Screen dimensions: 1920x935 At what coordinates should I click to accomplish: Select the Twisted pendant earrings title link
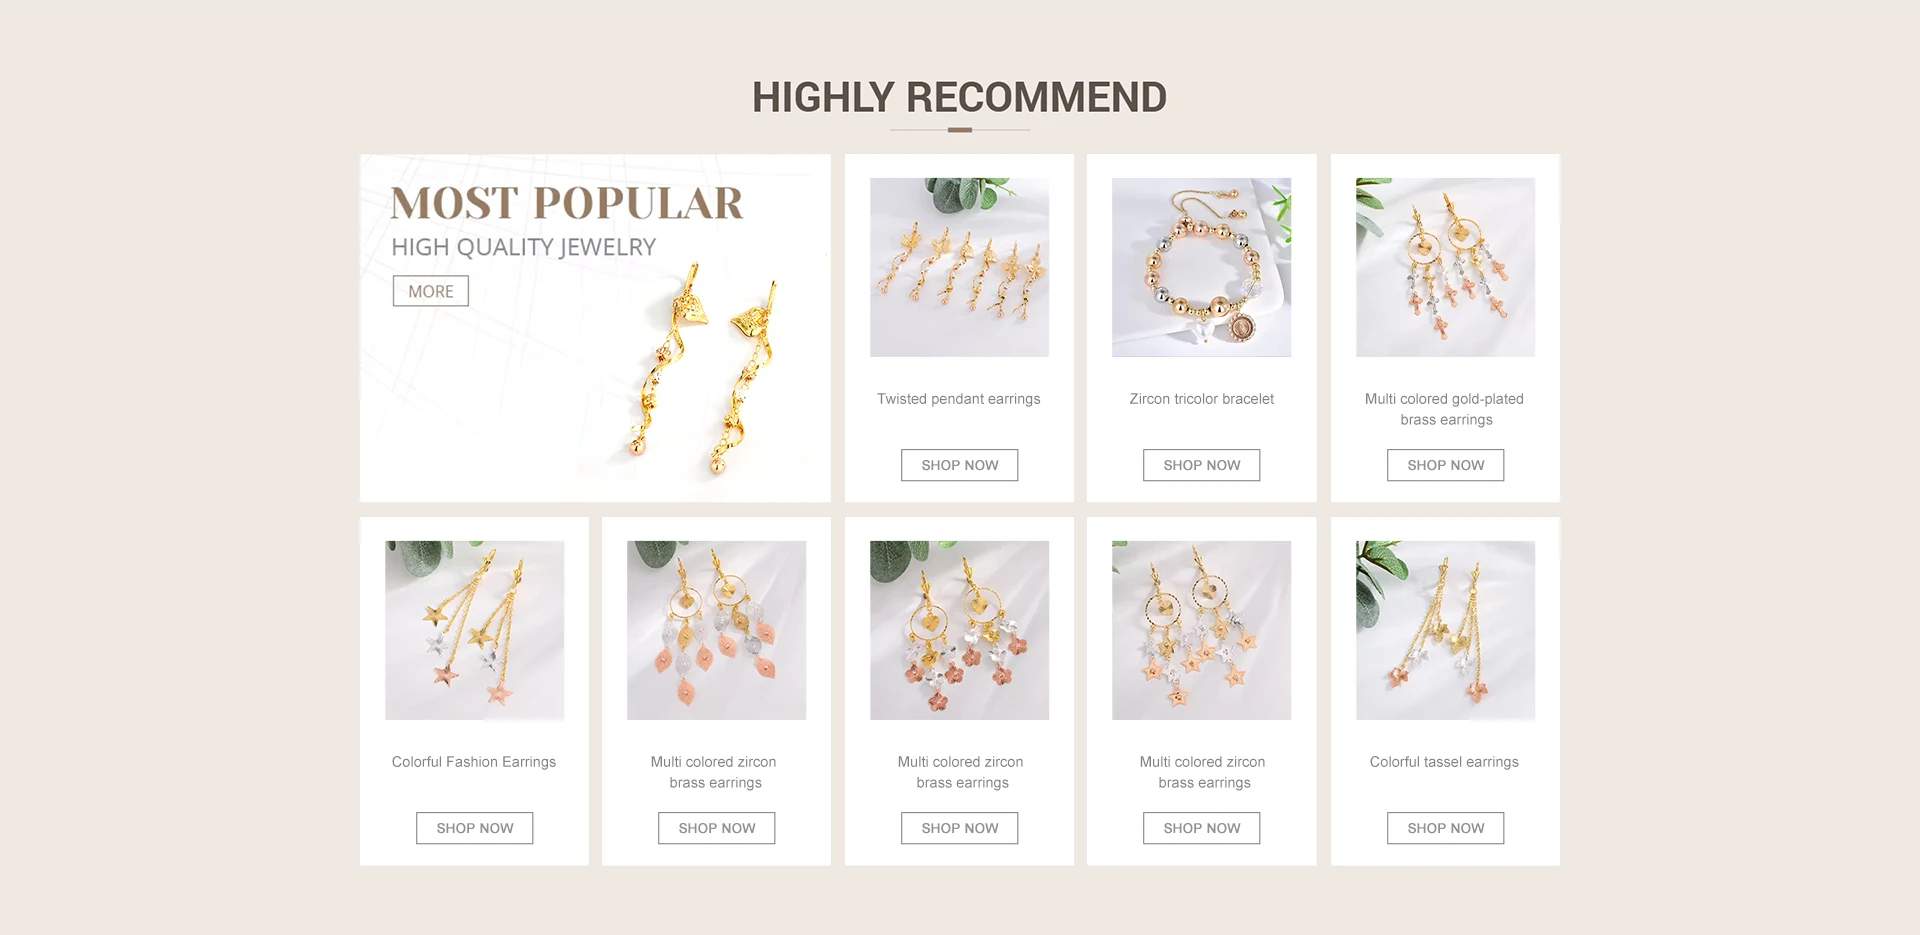[x=959, y=399]
